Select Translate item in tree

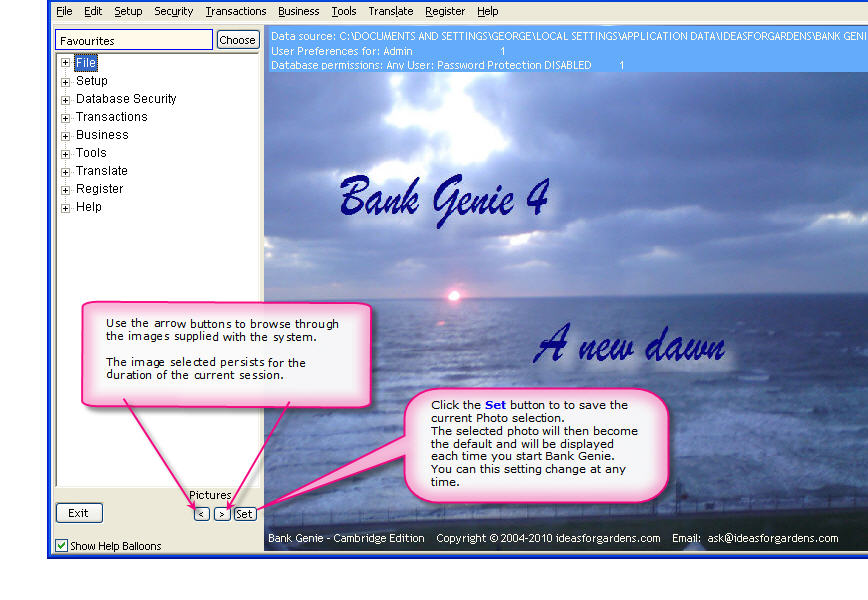coord(102,170)
